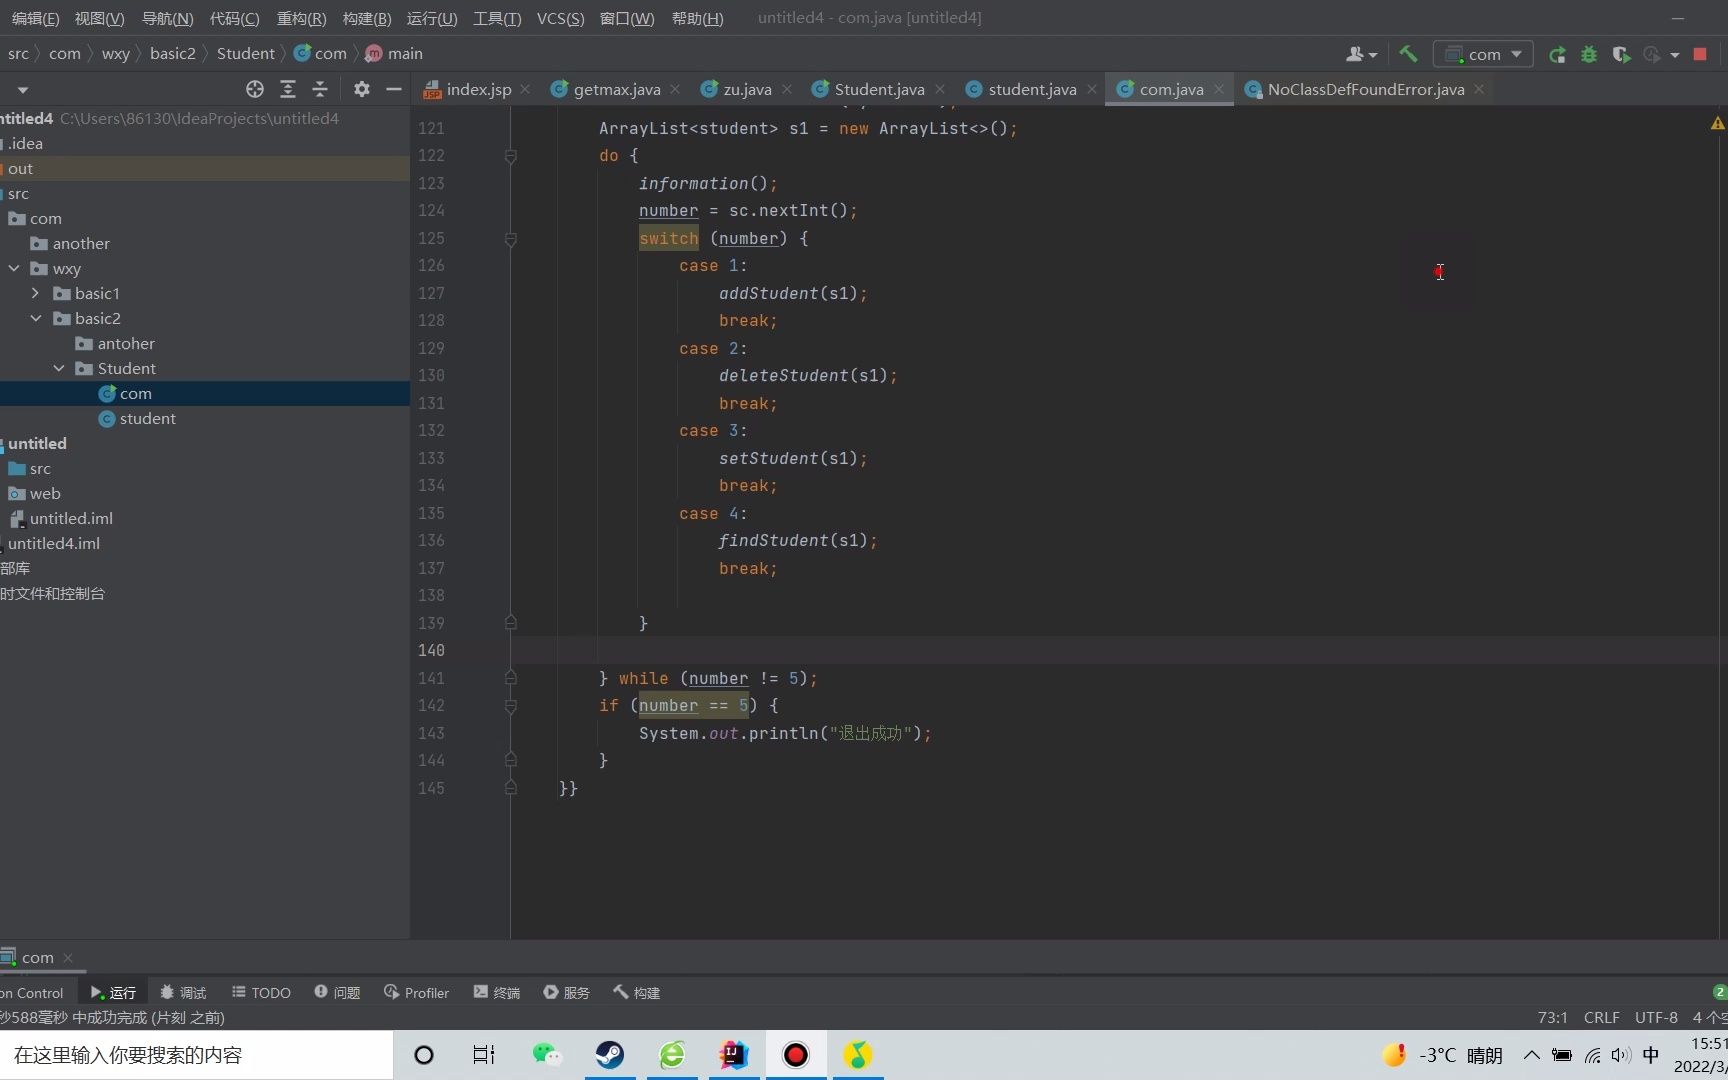Screen dimensions: 1728x1080
Task: Click the Expand All icon in Project panel
Action: pos(288,89)
